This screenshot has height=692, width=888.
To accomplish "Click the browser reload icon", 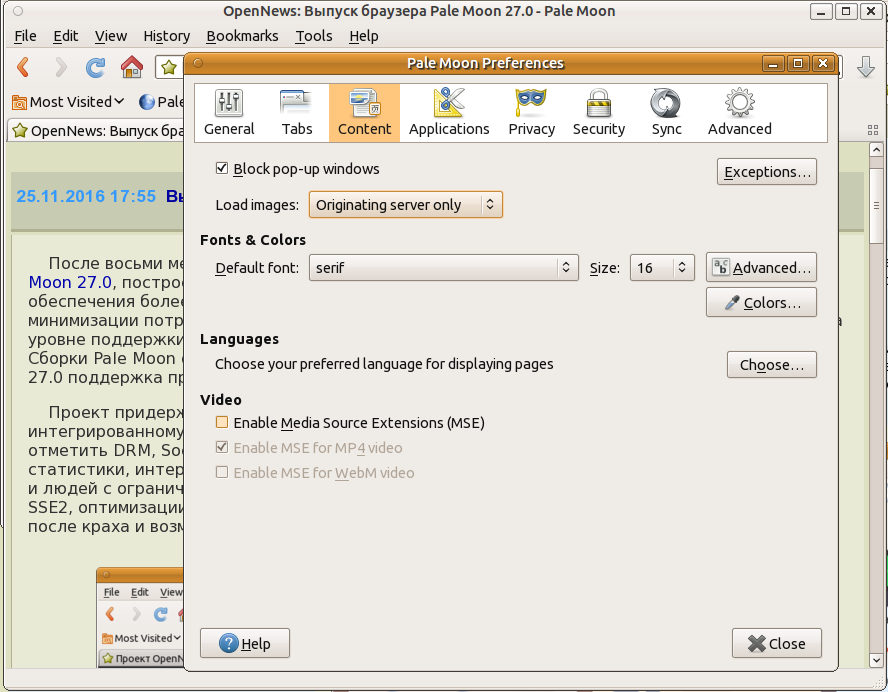I will 96,67.
